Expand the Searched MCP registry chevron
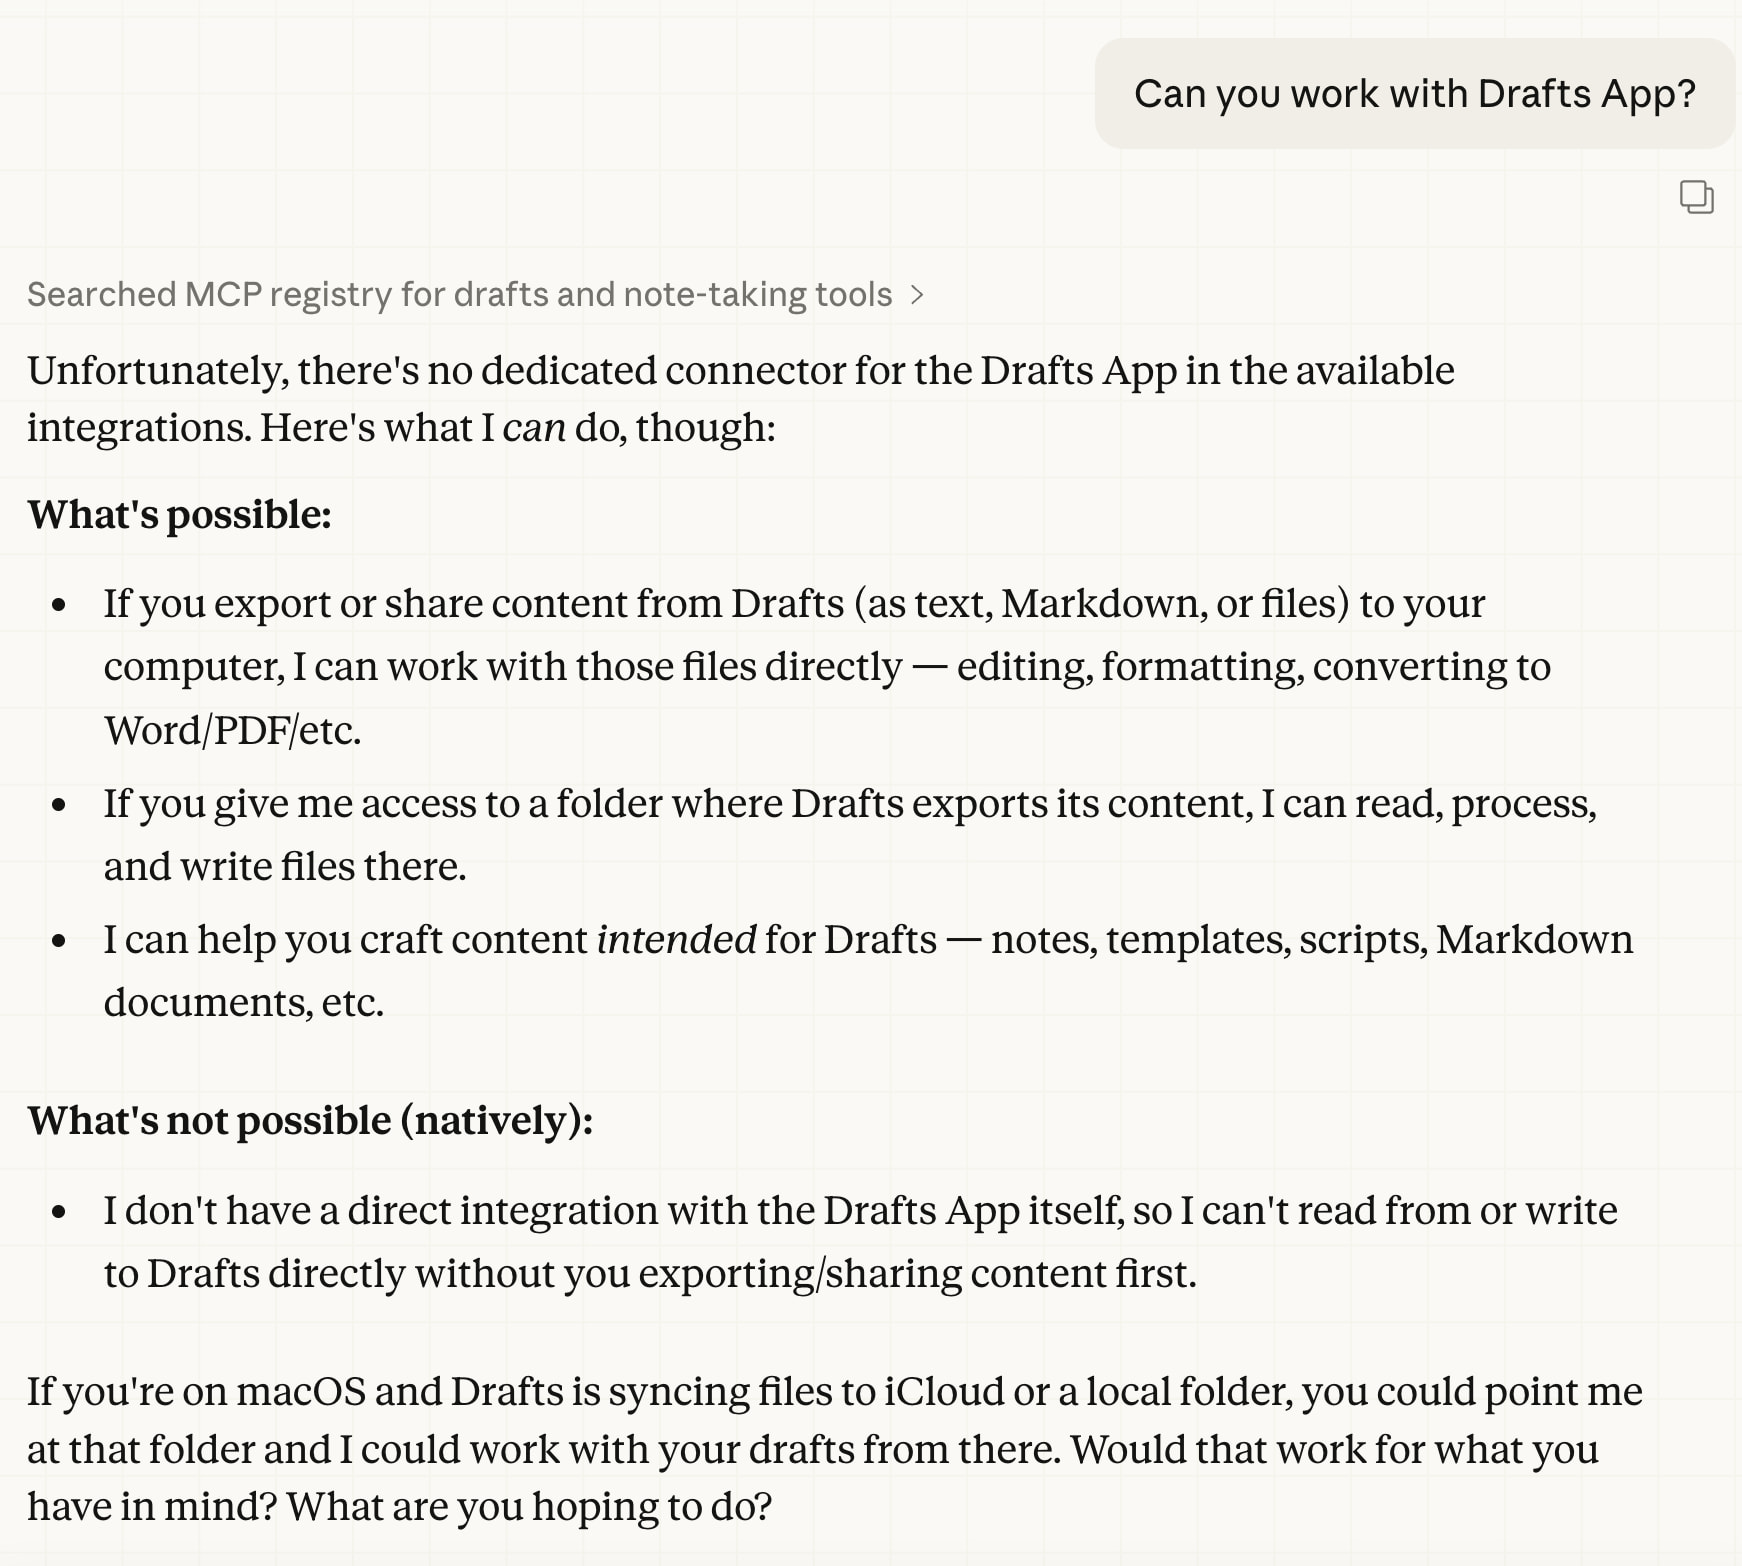The height and width of the screenshot is (1566, 1742). click(x=917, y=295)
